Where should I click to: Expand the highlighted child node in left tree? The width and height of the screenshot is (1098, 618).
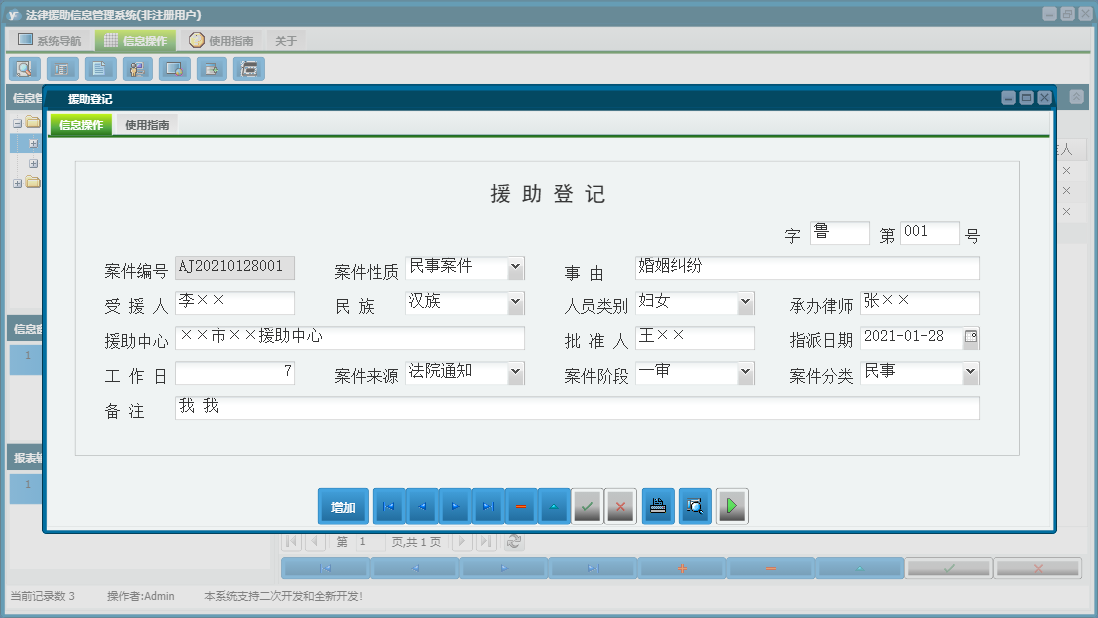(x=33, y=143)
